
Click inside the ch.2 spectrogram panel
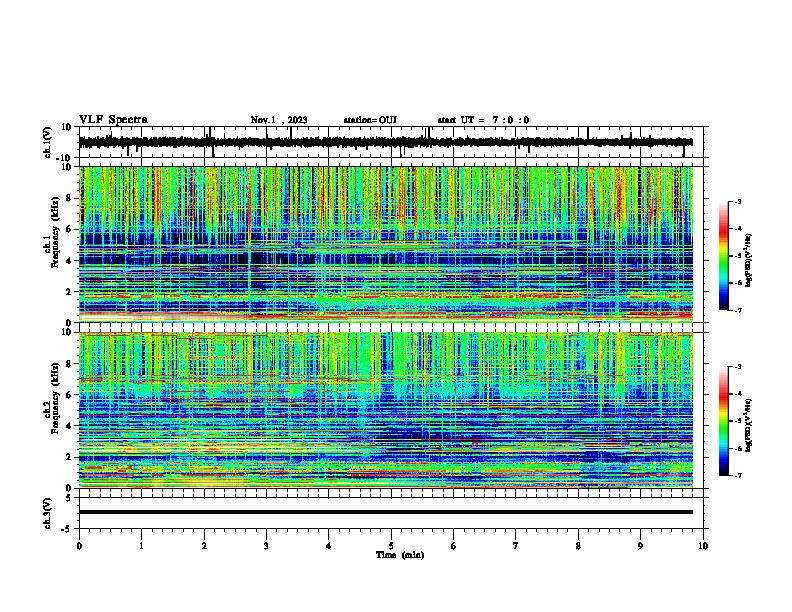pyautogui.click(x=386, y=410)
